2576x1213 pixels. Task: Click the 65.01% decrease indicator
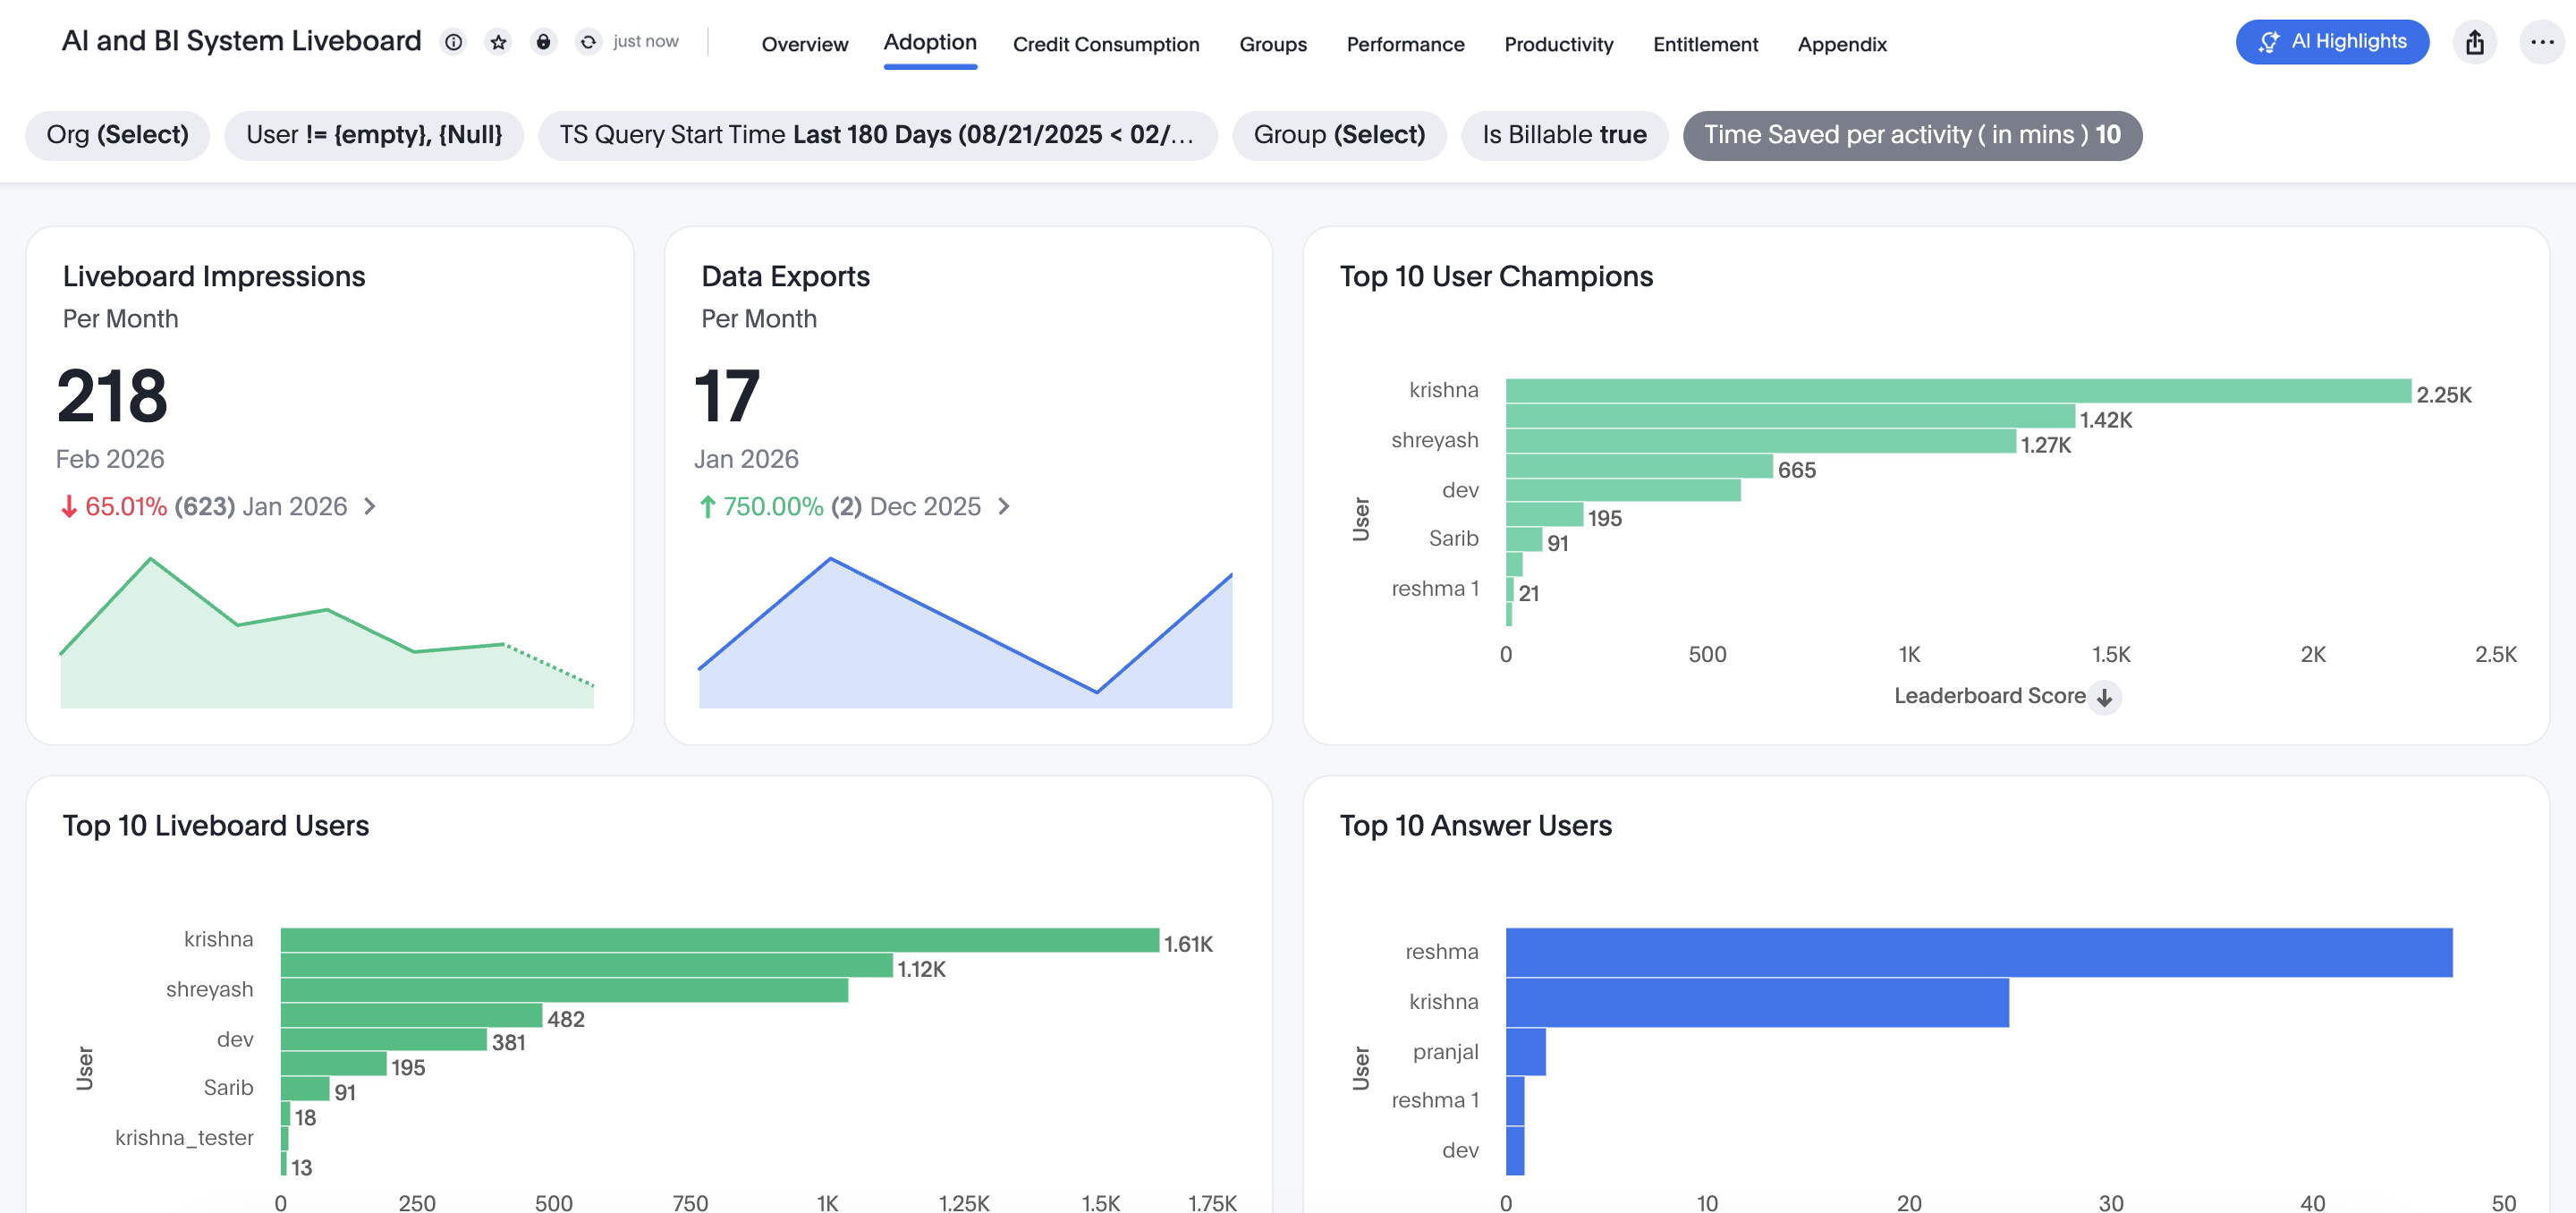tap(113, 507)
